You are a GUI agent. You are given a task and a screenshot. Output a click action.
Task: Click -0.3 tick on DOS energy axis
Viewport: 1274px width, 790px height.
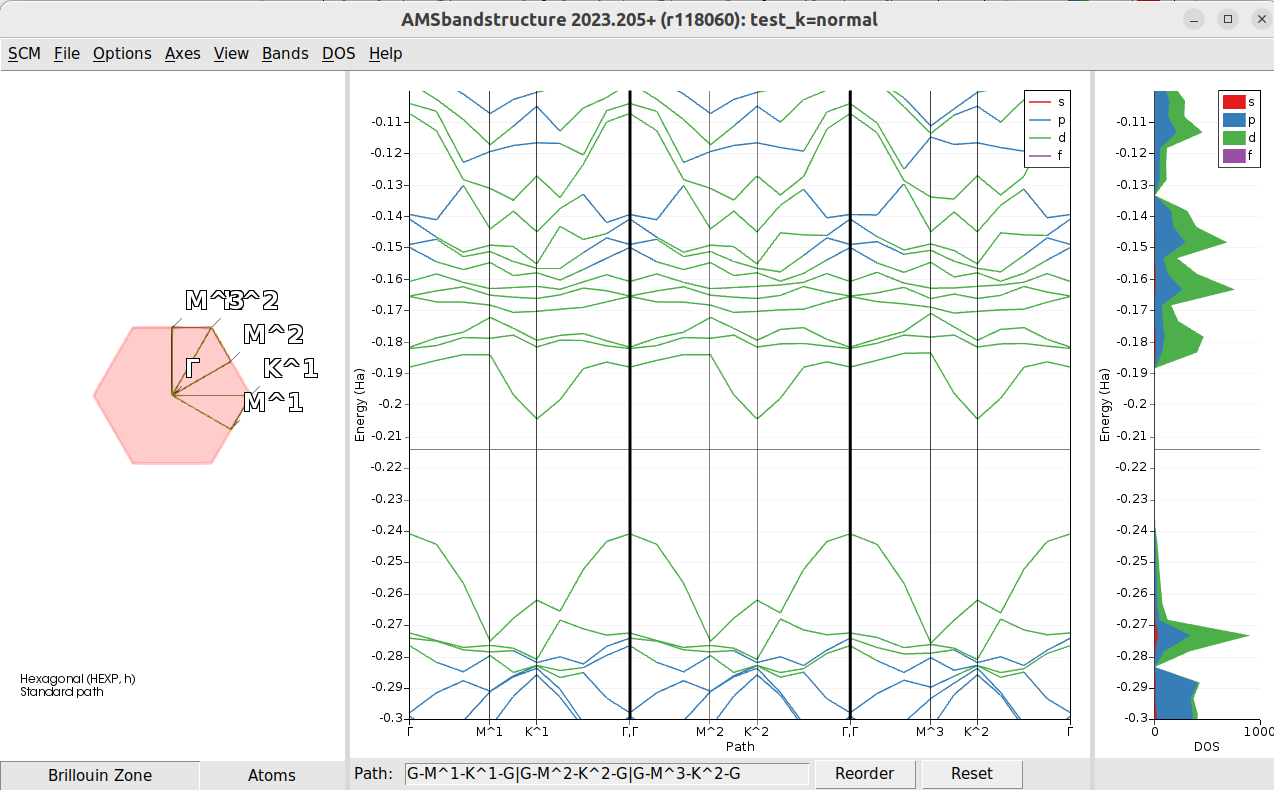click(1134, 718)
